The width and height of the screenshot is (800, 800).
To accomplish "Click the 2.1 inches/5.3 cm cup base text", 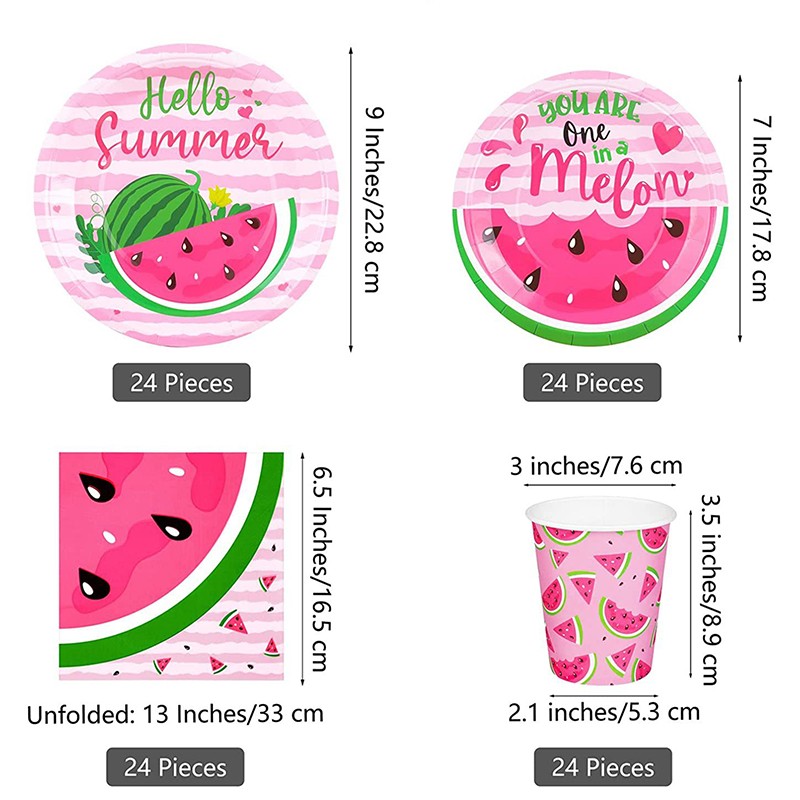I will click(604, 712).
